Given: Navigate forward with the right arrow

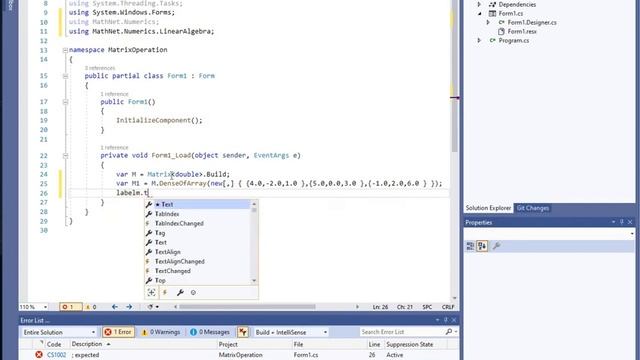Looking at the screenshot, I should 129,307.
